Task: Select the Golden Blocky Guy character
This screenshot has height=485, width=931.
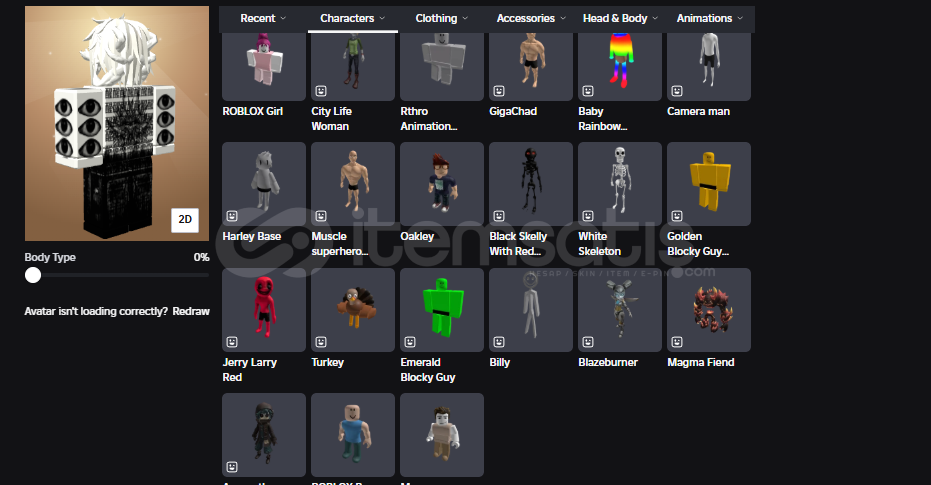Action: pyautogui.click(x=709, y=184)
